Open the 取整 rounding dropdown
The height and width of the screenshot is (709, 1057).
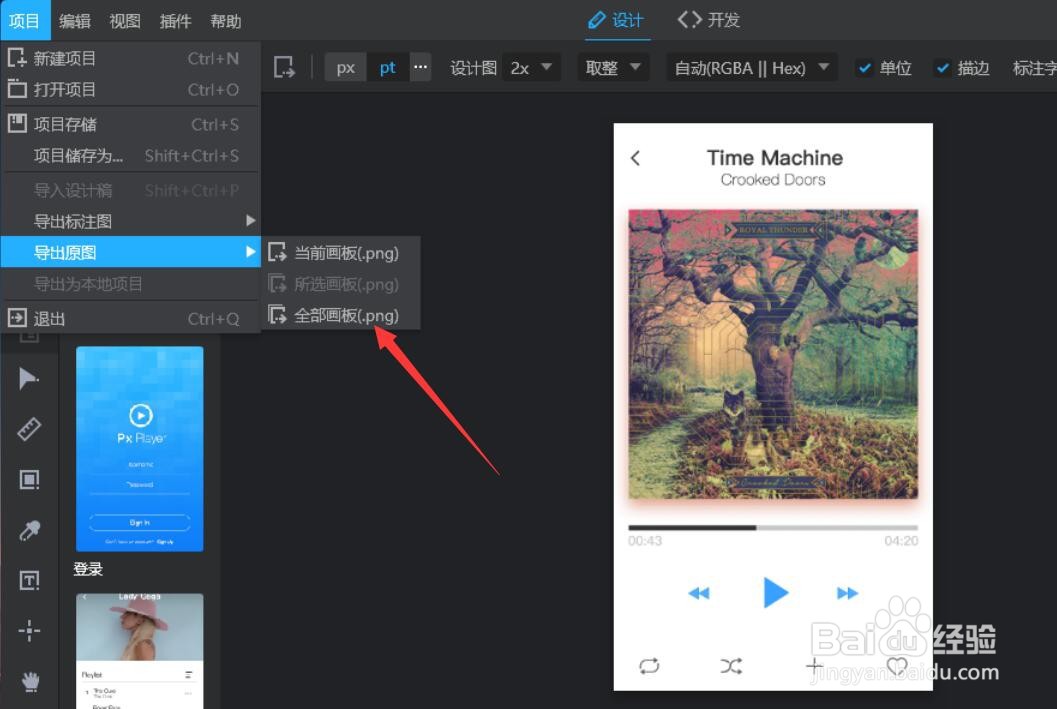pyautogui.click(x=613, y=68)
